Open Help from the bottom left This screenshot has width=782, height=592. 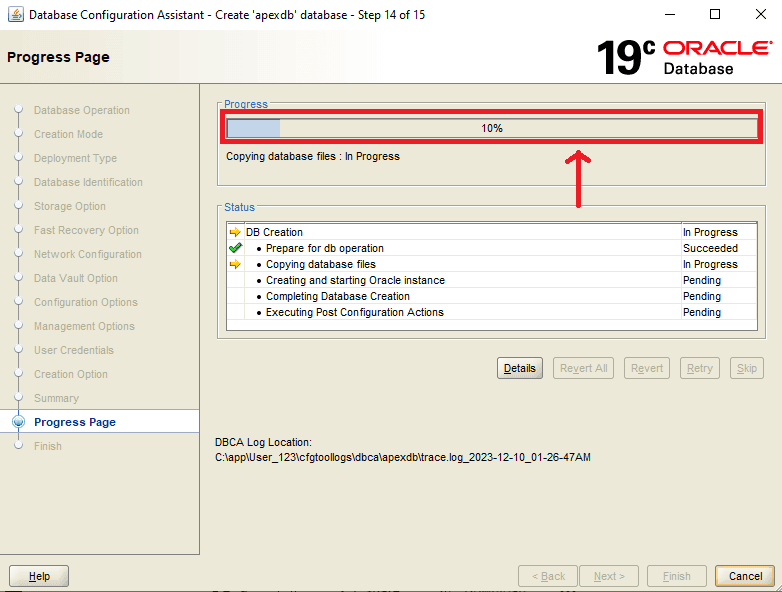coord(39,576)
